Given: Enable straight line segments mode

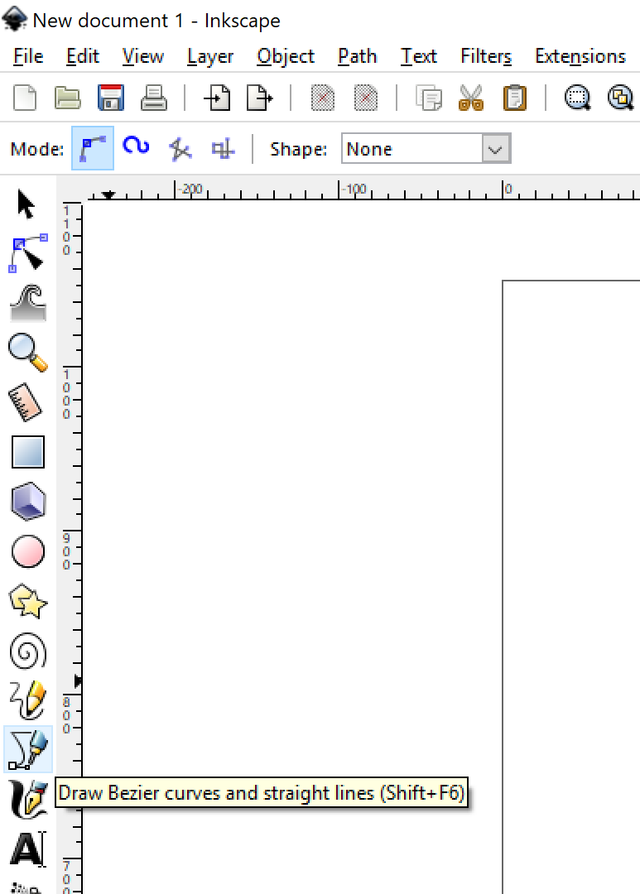Looking at the screenshot, I should click(x=180, y=149).
